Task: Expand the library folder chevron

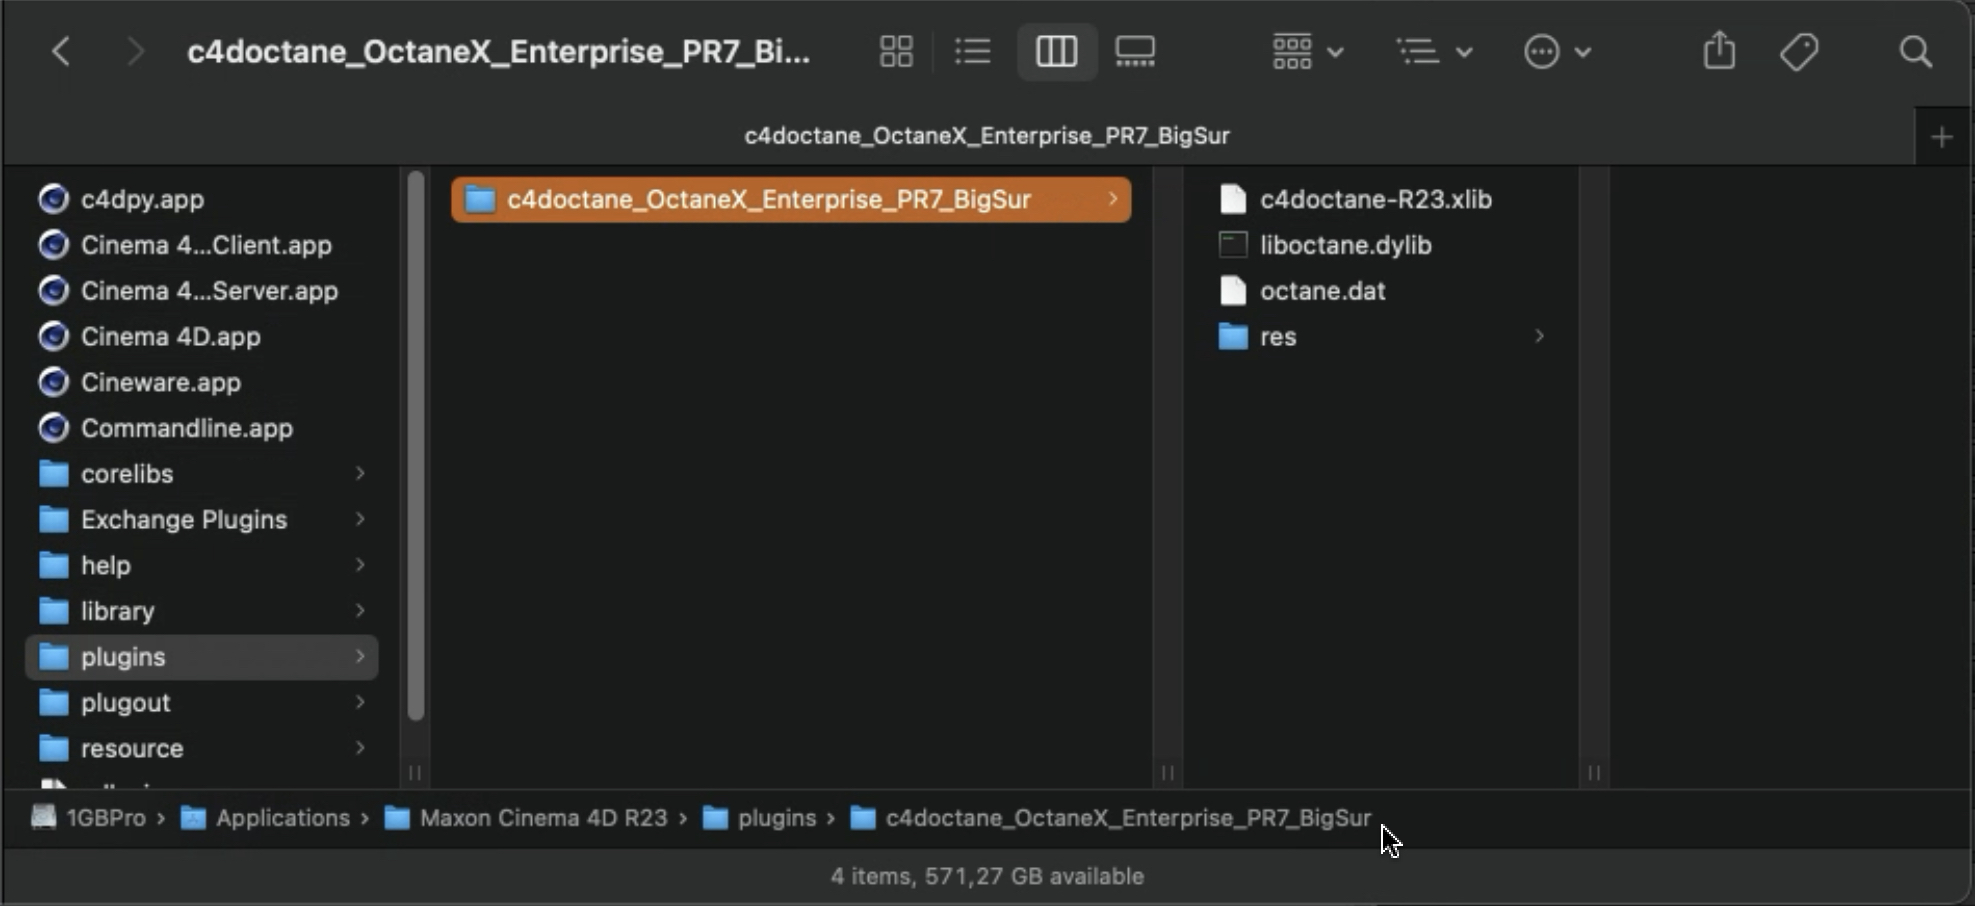Action: pos(360,611)
